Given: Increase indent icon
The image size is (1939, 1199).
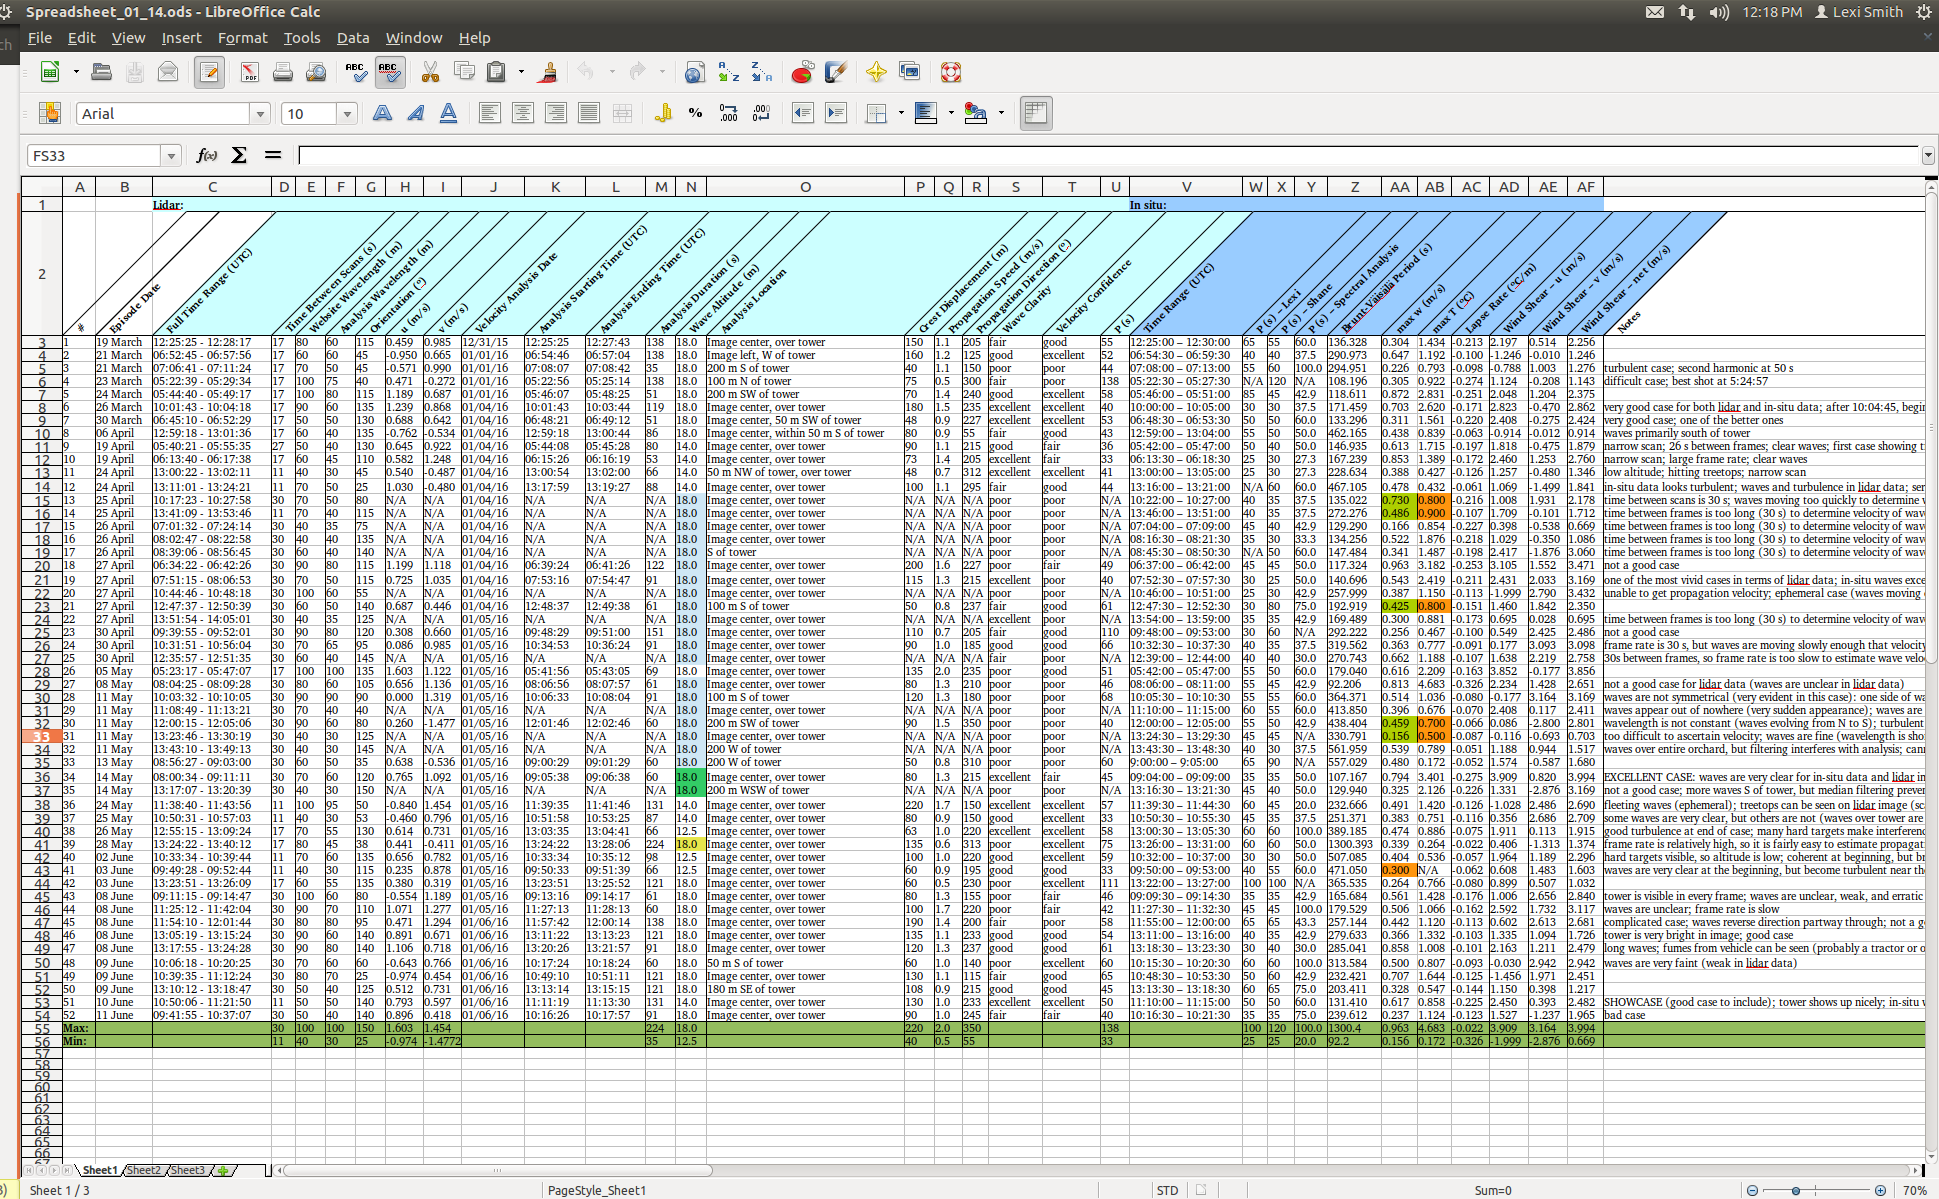Looking at the screenshot, I should [x=836, y=113].
